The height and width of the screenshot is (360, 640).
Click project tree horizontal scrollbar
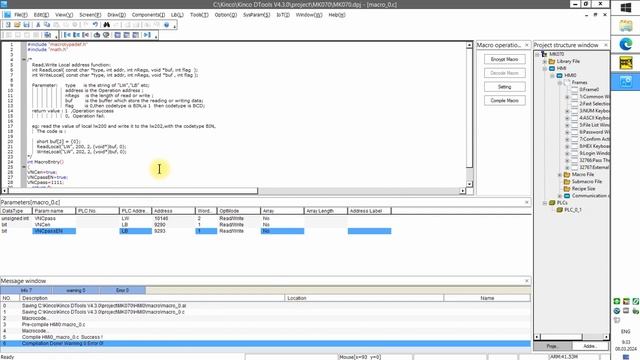[x=562, y=337]
